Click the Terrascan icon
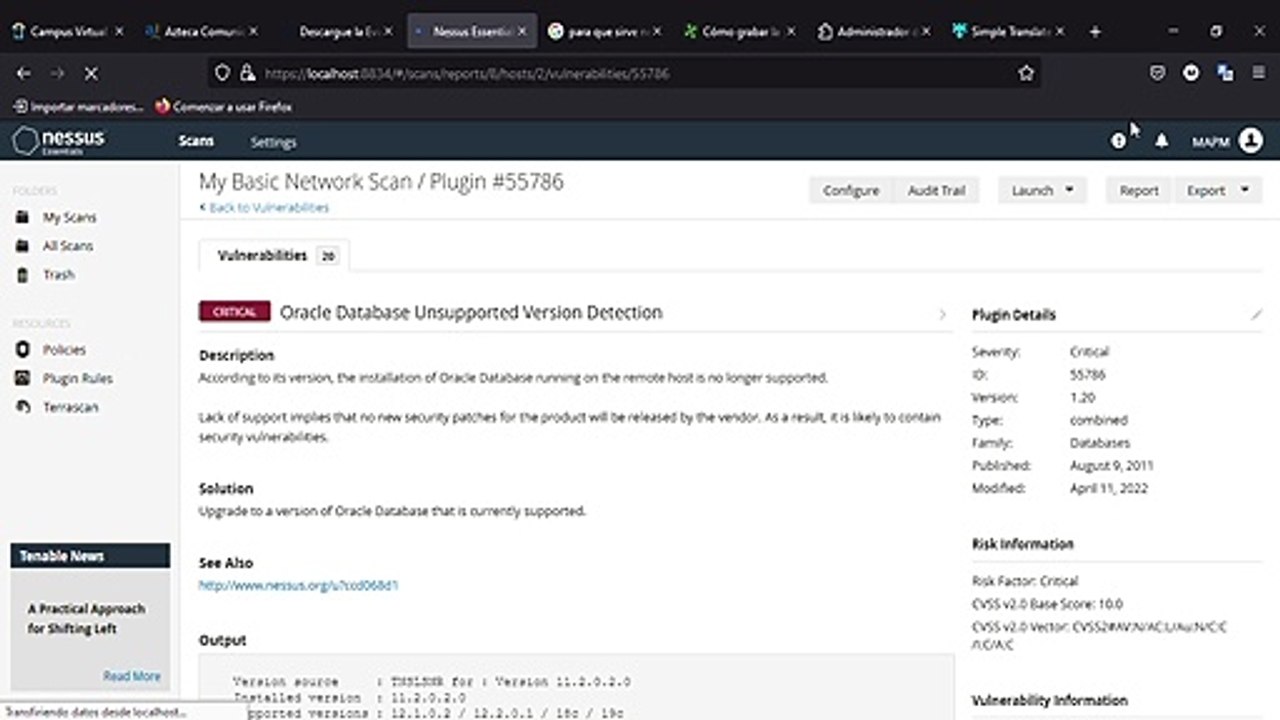Image resolution: width=1280 pixels, height=720 pixels. (x=22, y=407)
